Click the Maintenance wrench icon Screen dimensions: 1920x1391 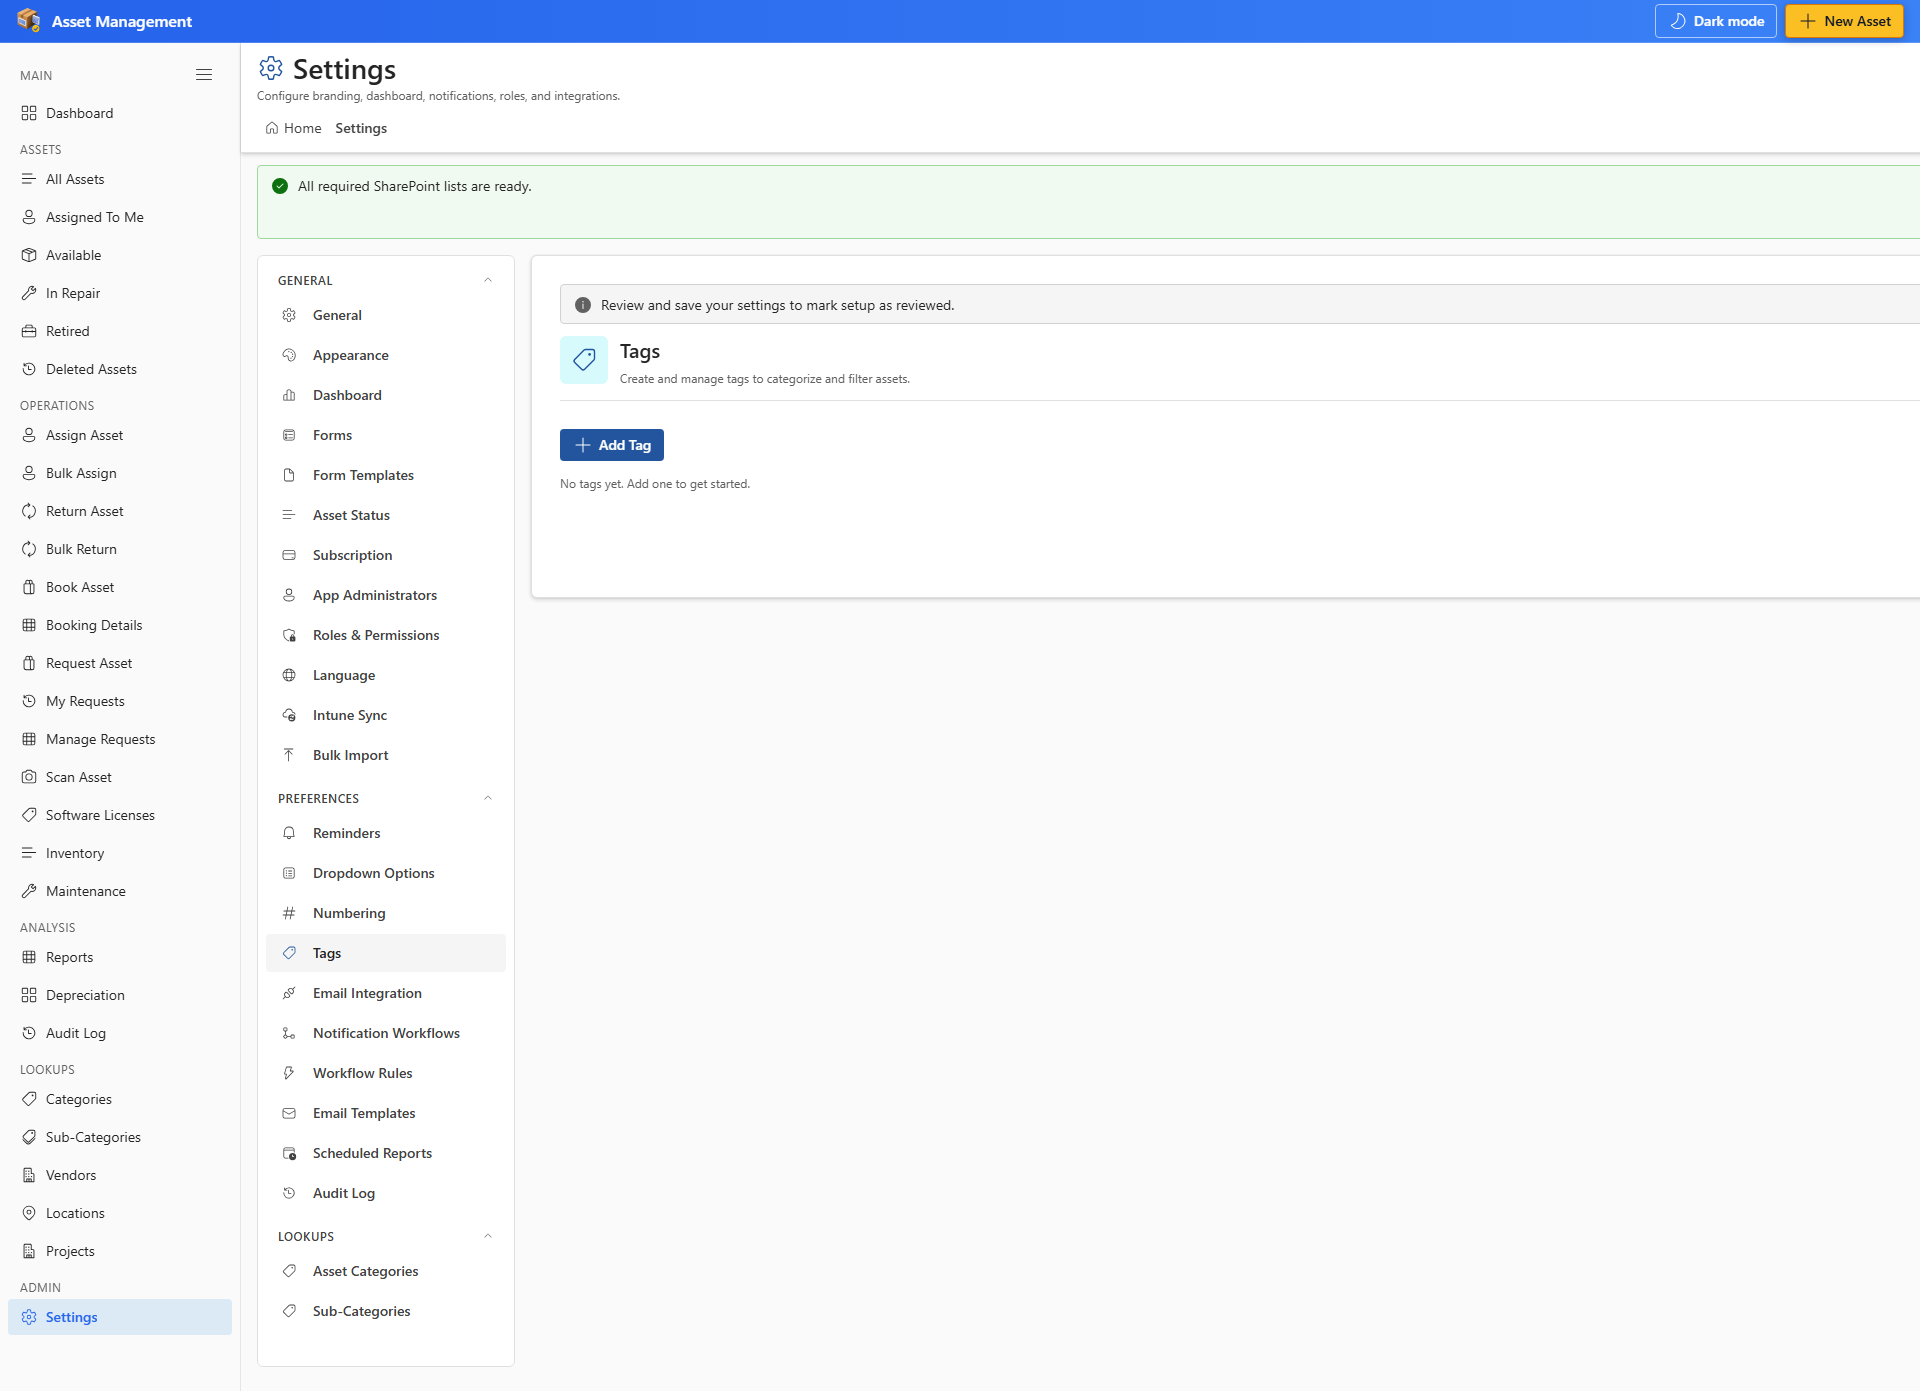[29, 891]
